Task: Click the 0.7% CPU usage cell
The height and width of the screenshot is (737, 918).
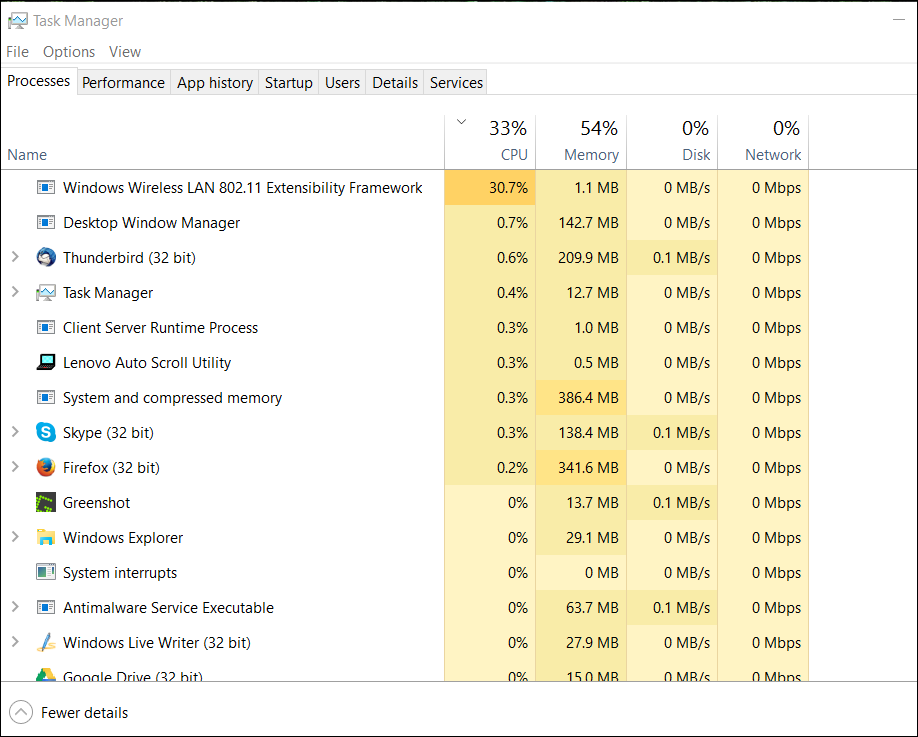Action: click(490, 222)
